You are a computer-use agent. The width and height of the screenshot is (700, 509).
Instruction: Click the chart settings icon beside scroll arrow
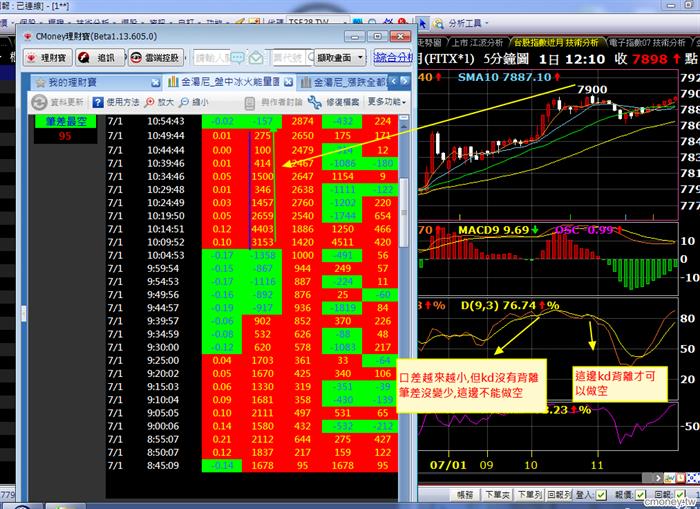point(669,478)
